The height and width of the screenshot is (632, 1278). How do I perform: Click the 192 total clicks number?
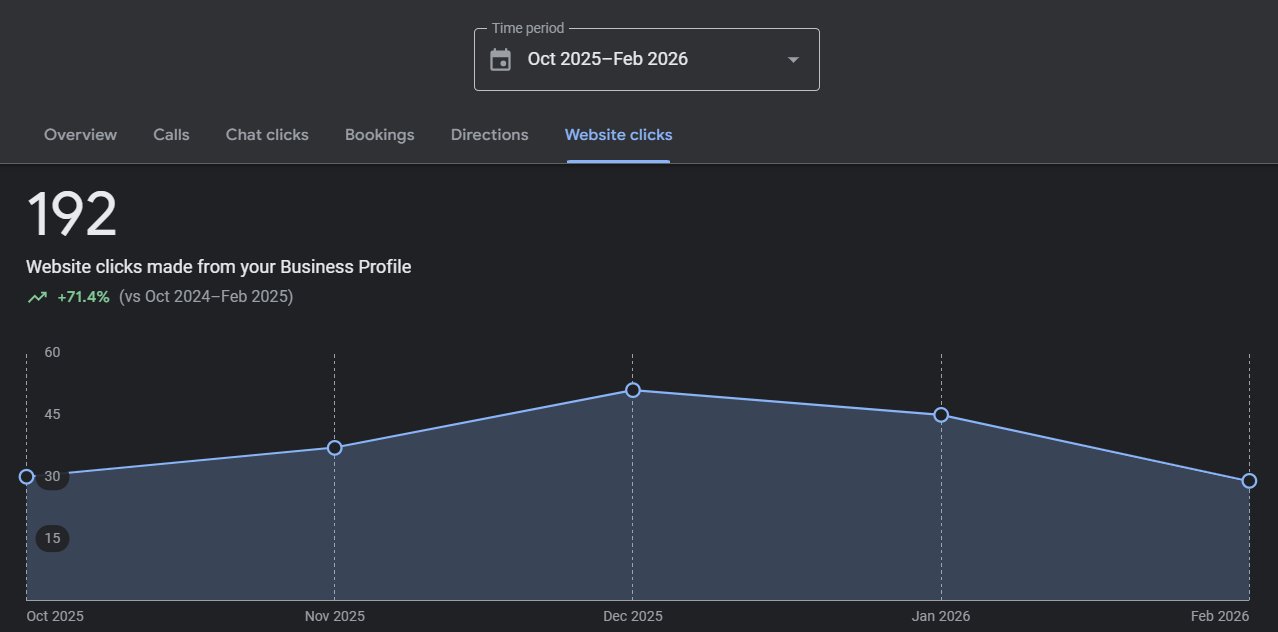[x=71, y=215]
